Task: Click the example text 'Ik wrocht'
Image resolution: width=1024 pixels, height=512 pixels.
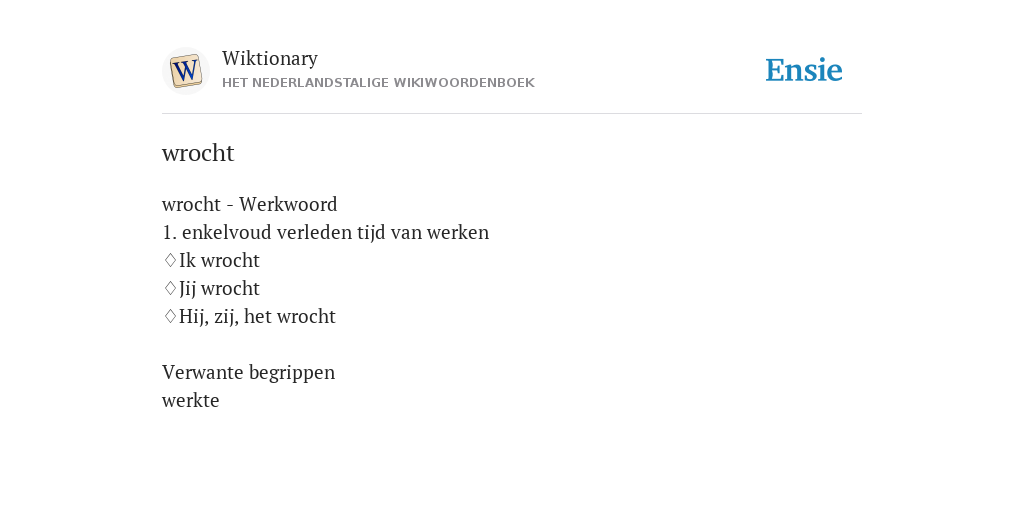Action: (x=219, y=261)
